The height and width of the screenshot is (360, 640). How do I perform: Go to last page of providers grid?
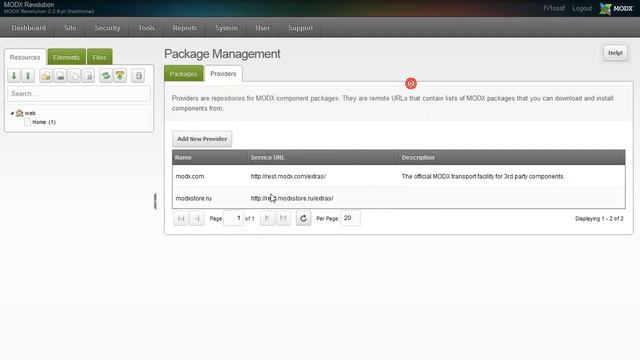283,218
